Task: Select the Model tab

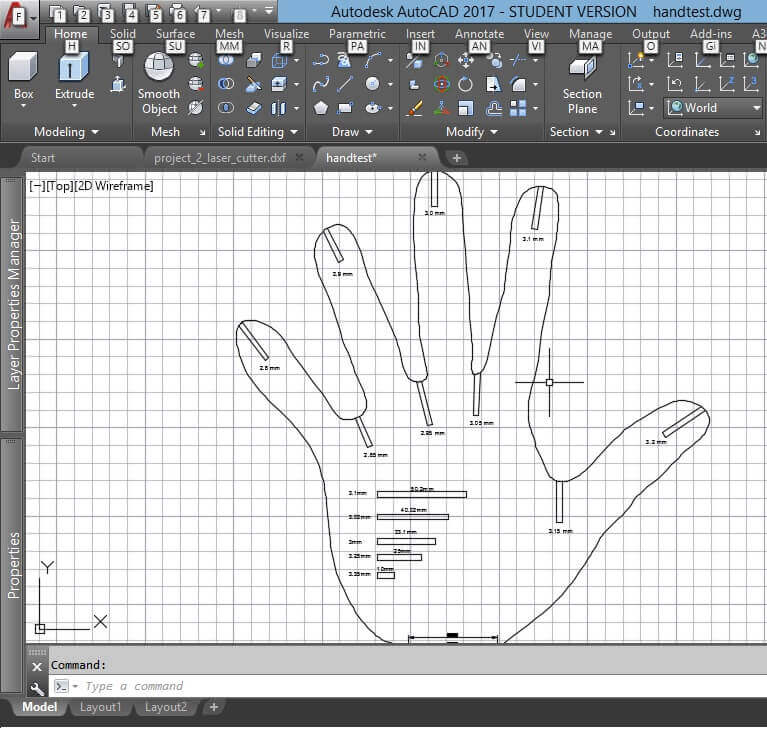Action: click(x=40, y=708)
